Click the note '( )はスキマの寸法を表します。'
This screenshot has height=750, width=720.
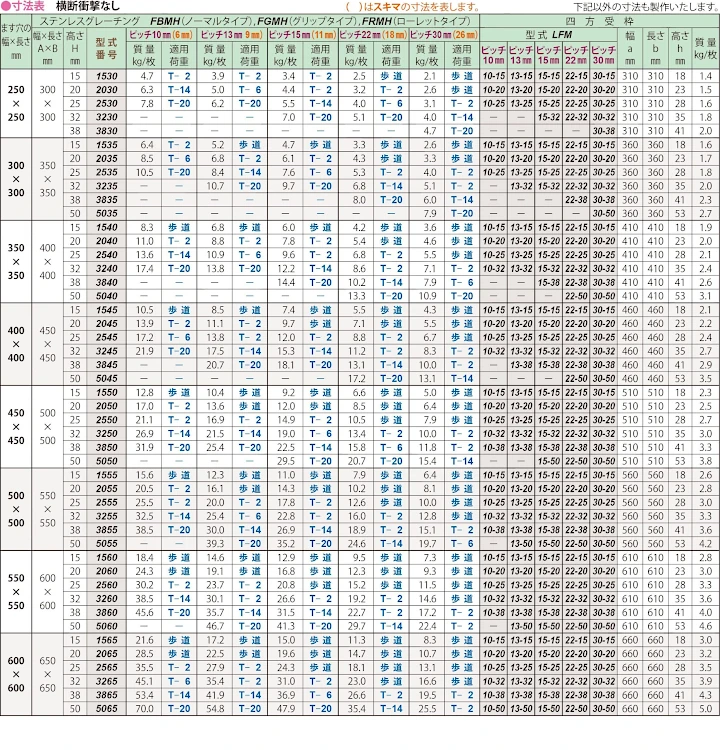(x=413, y=7)
